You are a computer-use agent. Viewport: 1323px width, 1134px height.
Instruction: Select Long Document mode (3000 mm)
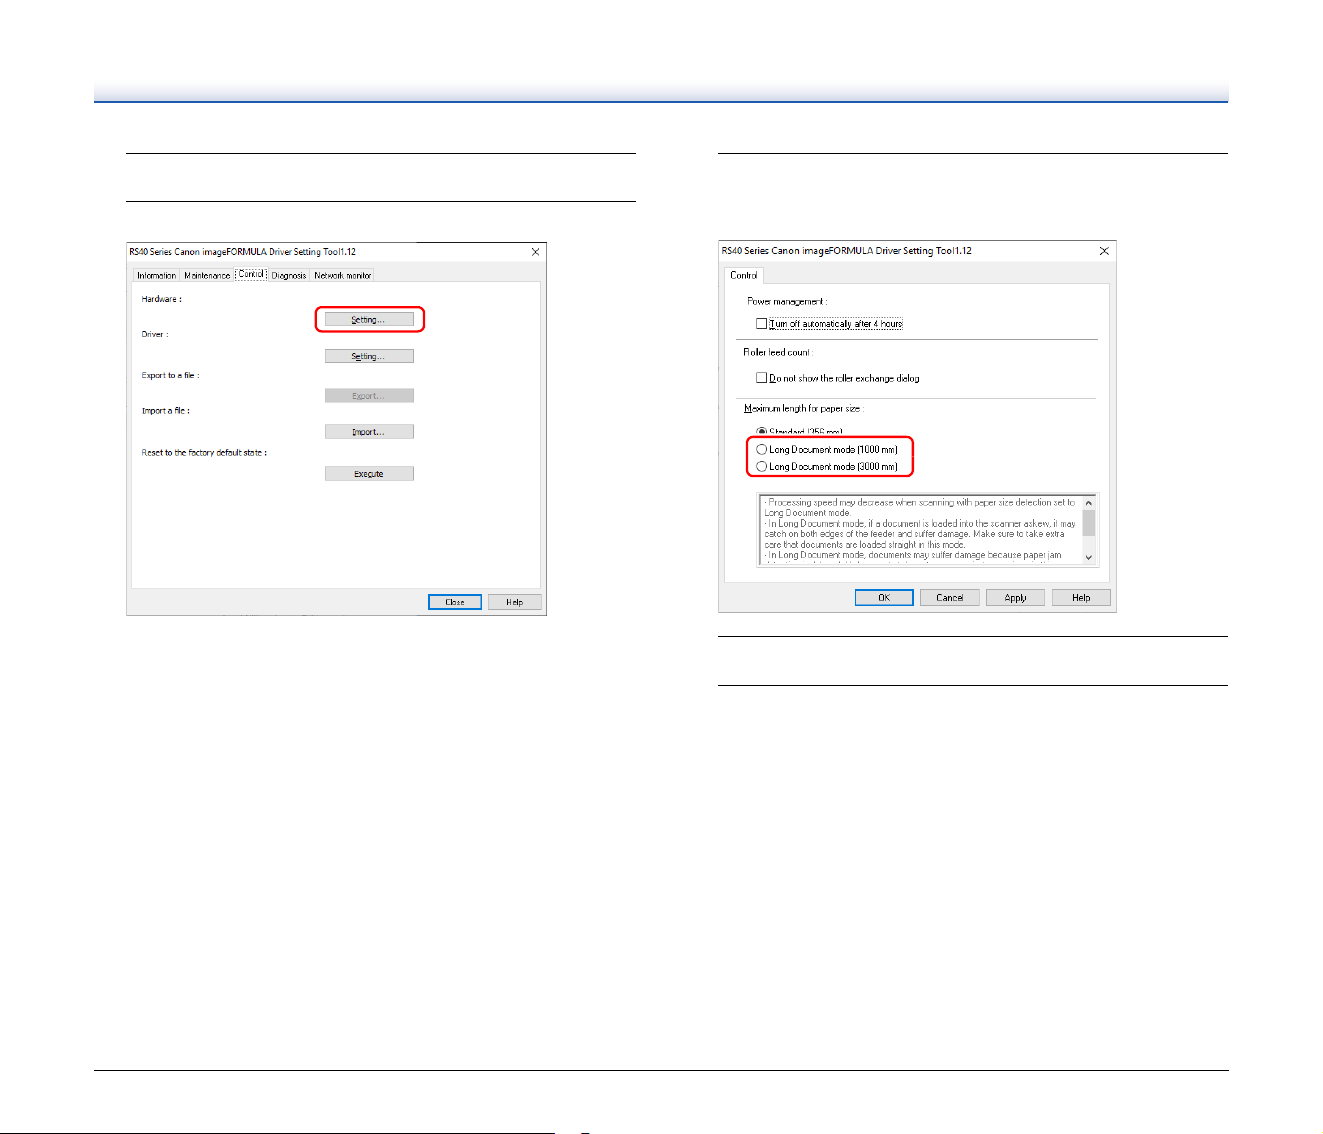pos(827,467)
